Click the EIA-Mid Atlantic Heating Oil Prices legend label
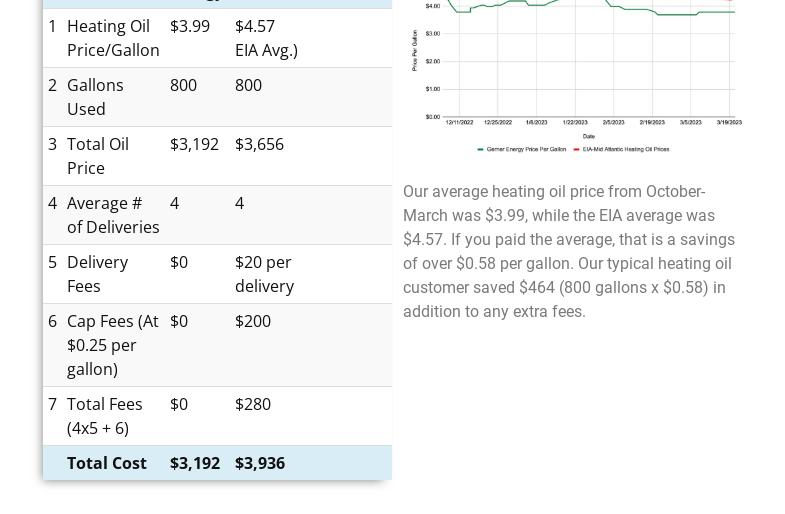The height and width of the screenshot is (514, 785). [x=626, y=149]
